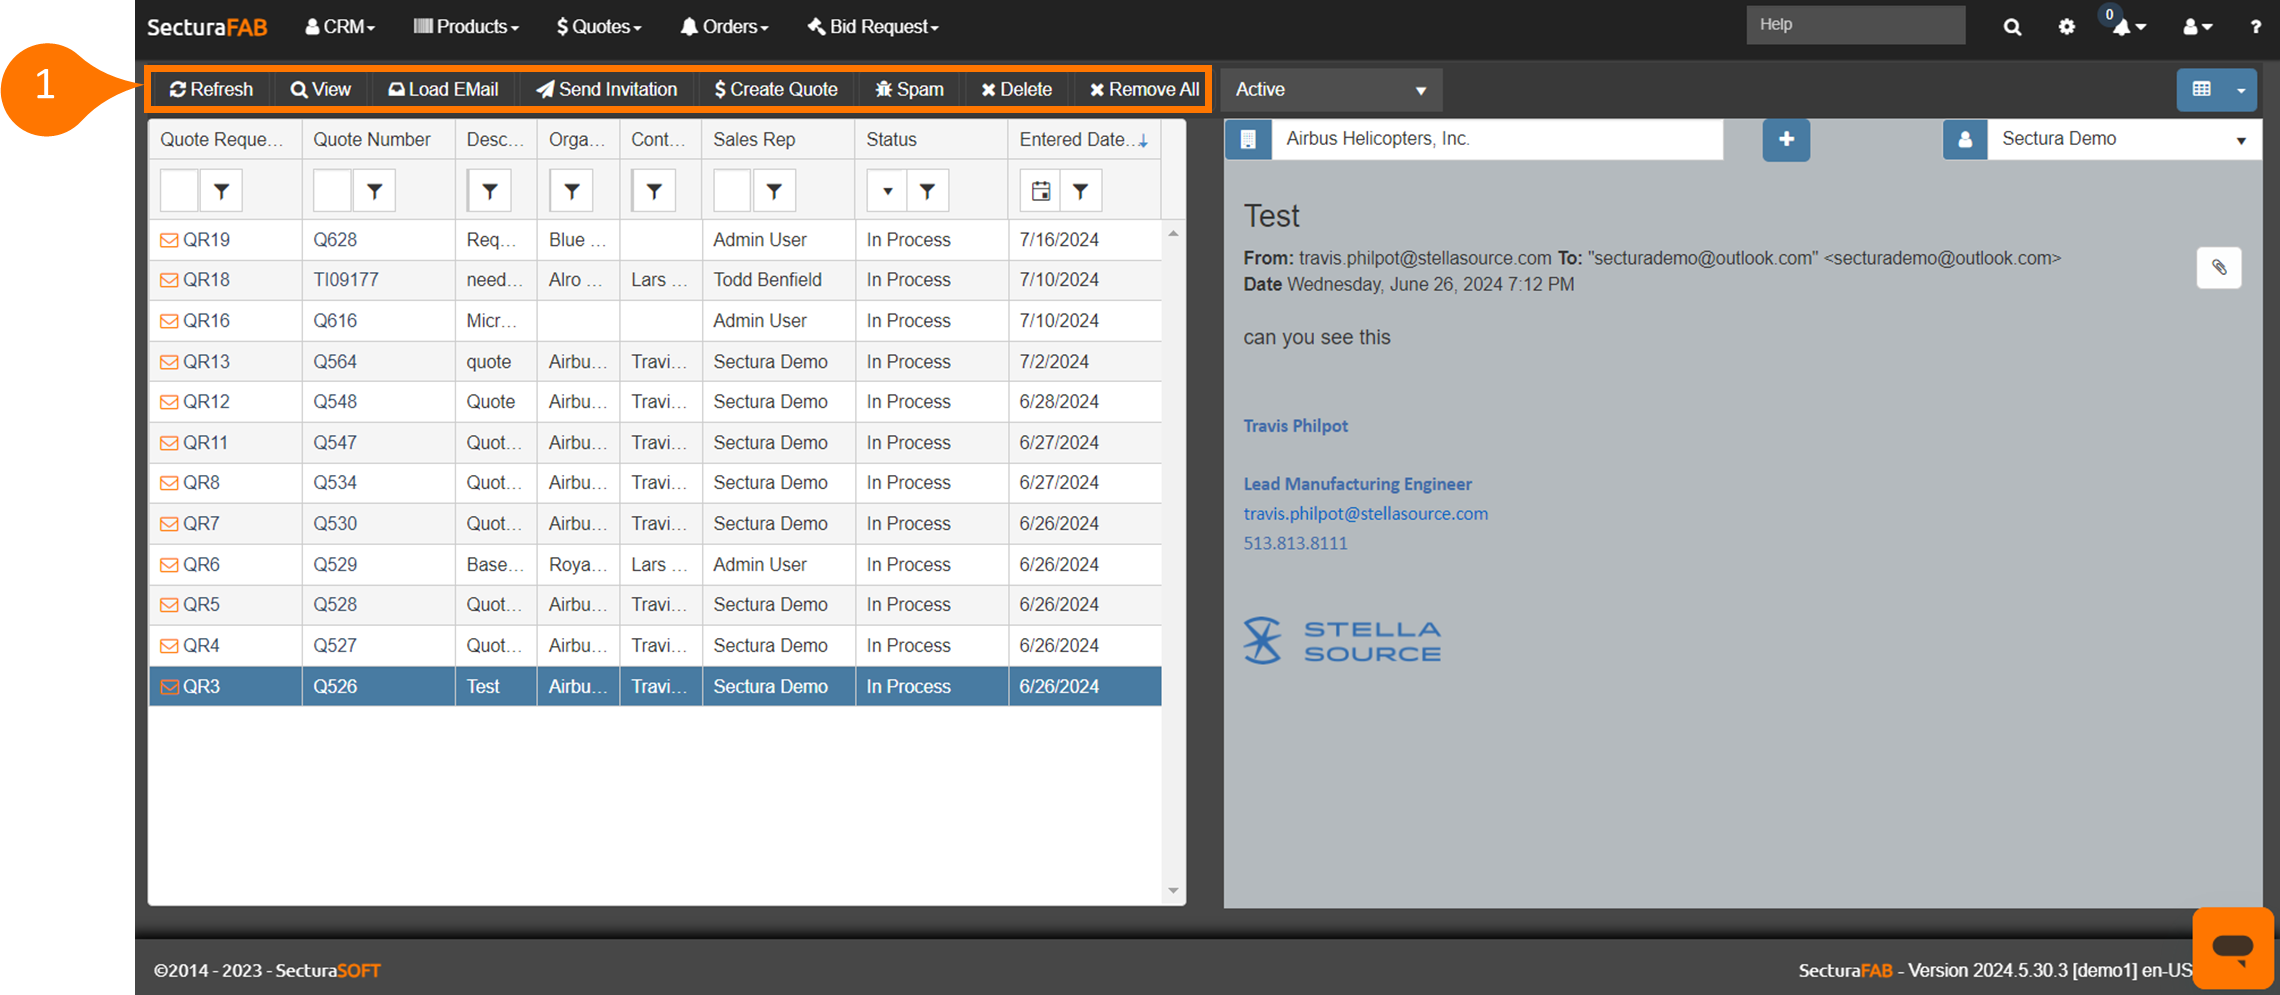Click the sales rep person icon
Viewport: 2280px width, 995px height.
(x=1965, y=139)
